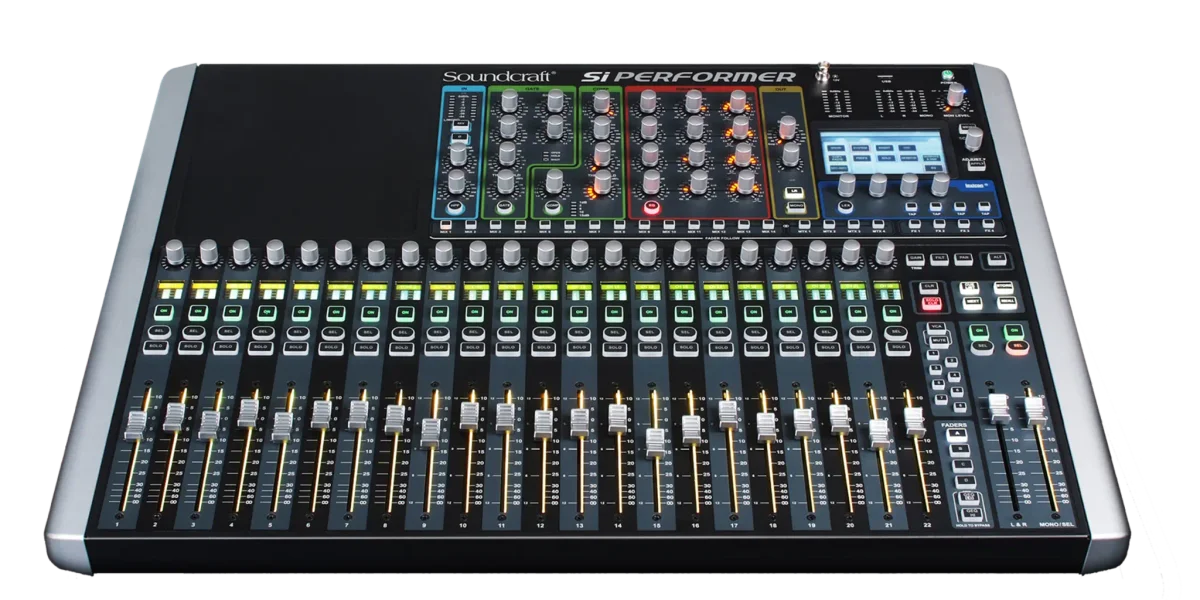The image size is (1200, 600).
Task: Select the MTX 4 matrix button
Action: (x=877, y=226)
